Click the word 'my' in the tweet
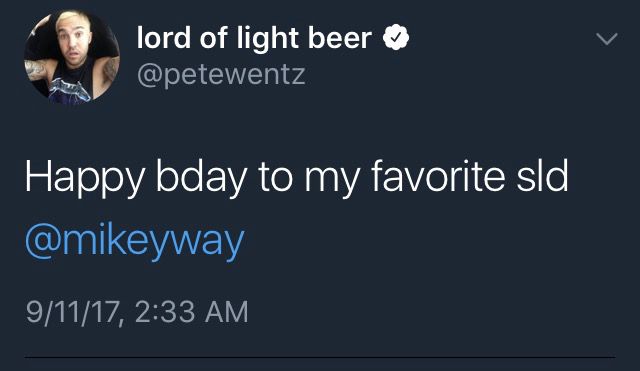 click(x=332, y=181)
